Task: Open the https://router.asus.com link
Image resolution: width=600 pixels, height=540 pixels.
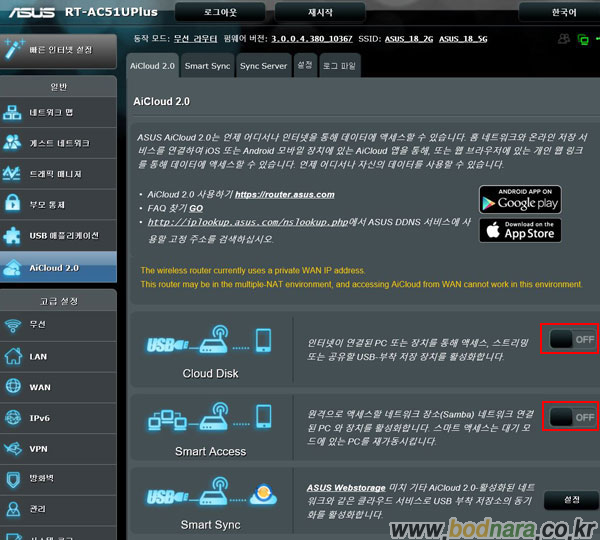Action: click(x=285, y=194)
